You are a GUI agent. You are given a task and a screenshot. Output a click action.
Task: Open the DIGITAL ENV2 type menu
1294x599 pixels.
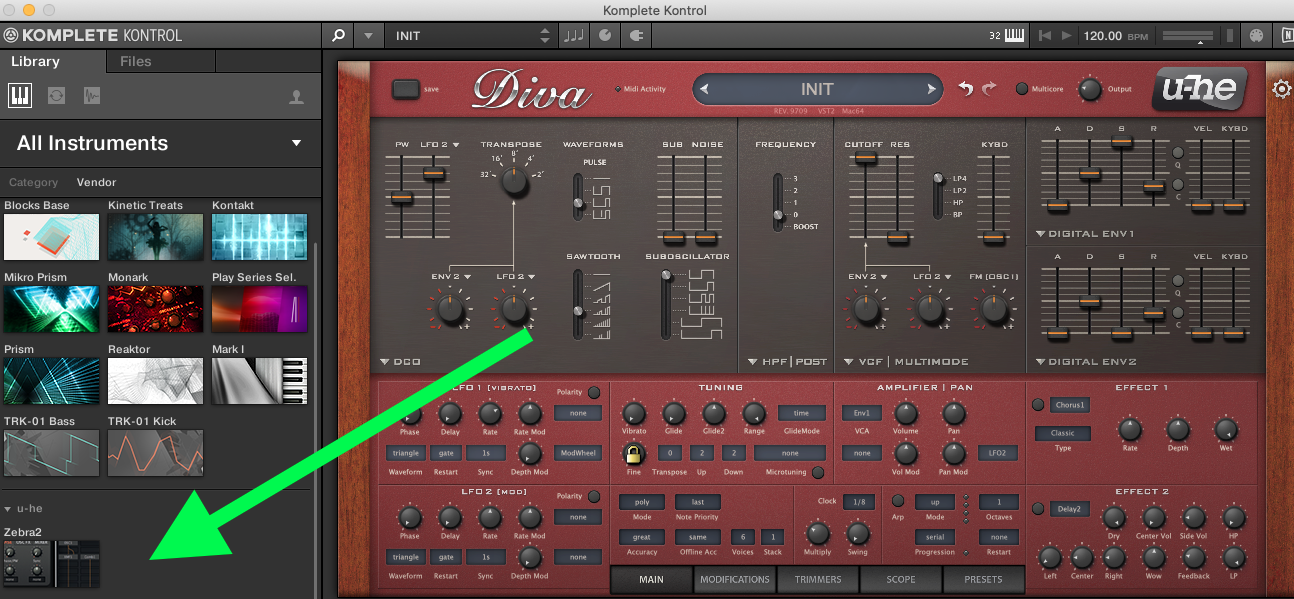pos(1085,362)
